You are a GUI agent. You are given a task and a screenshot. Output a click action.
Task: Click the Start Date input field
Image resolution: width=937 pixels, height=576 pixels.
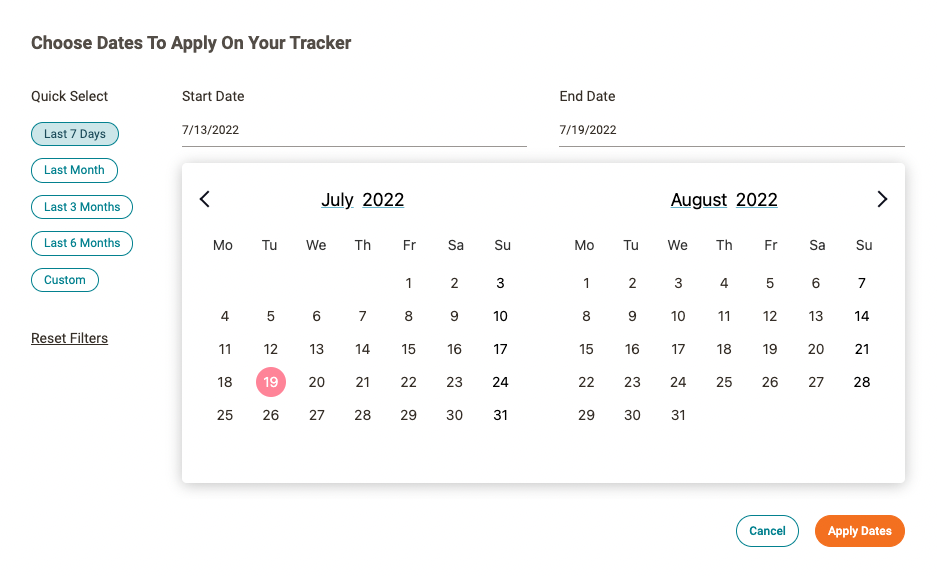(x=354, y=130)
